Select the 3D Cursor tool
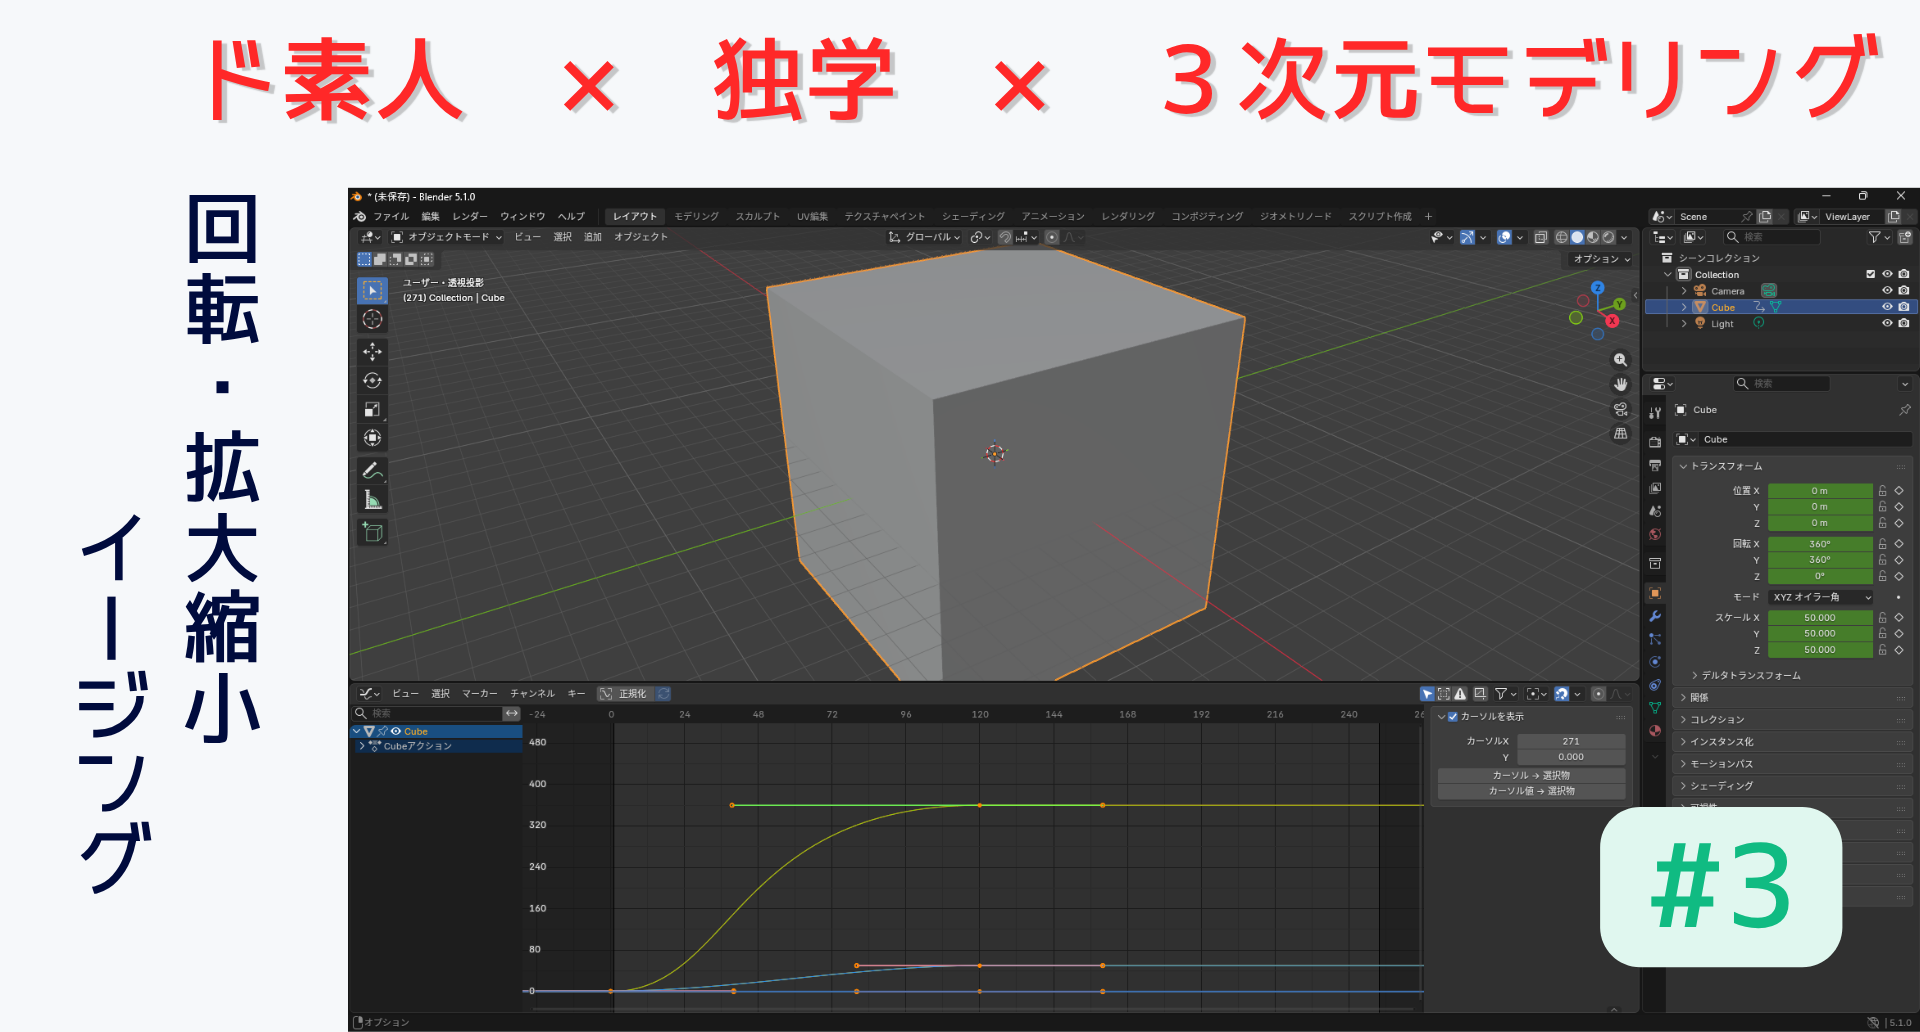This screenshot has width=1920, height=1032. (372, 319)
